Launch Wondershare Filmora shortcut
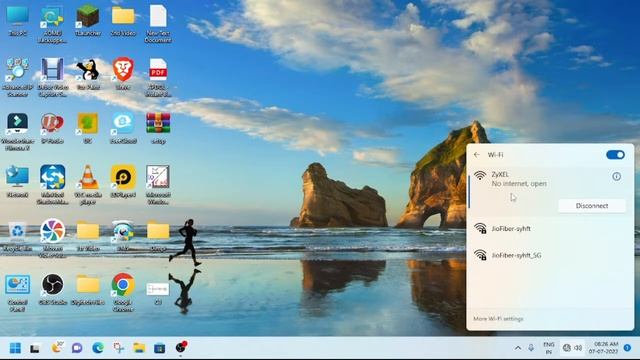This screenshot has height=360, width=640. point(18,131)
